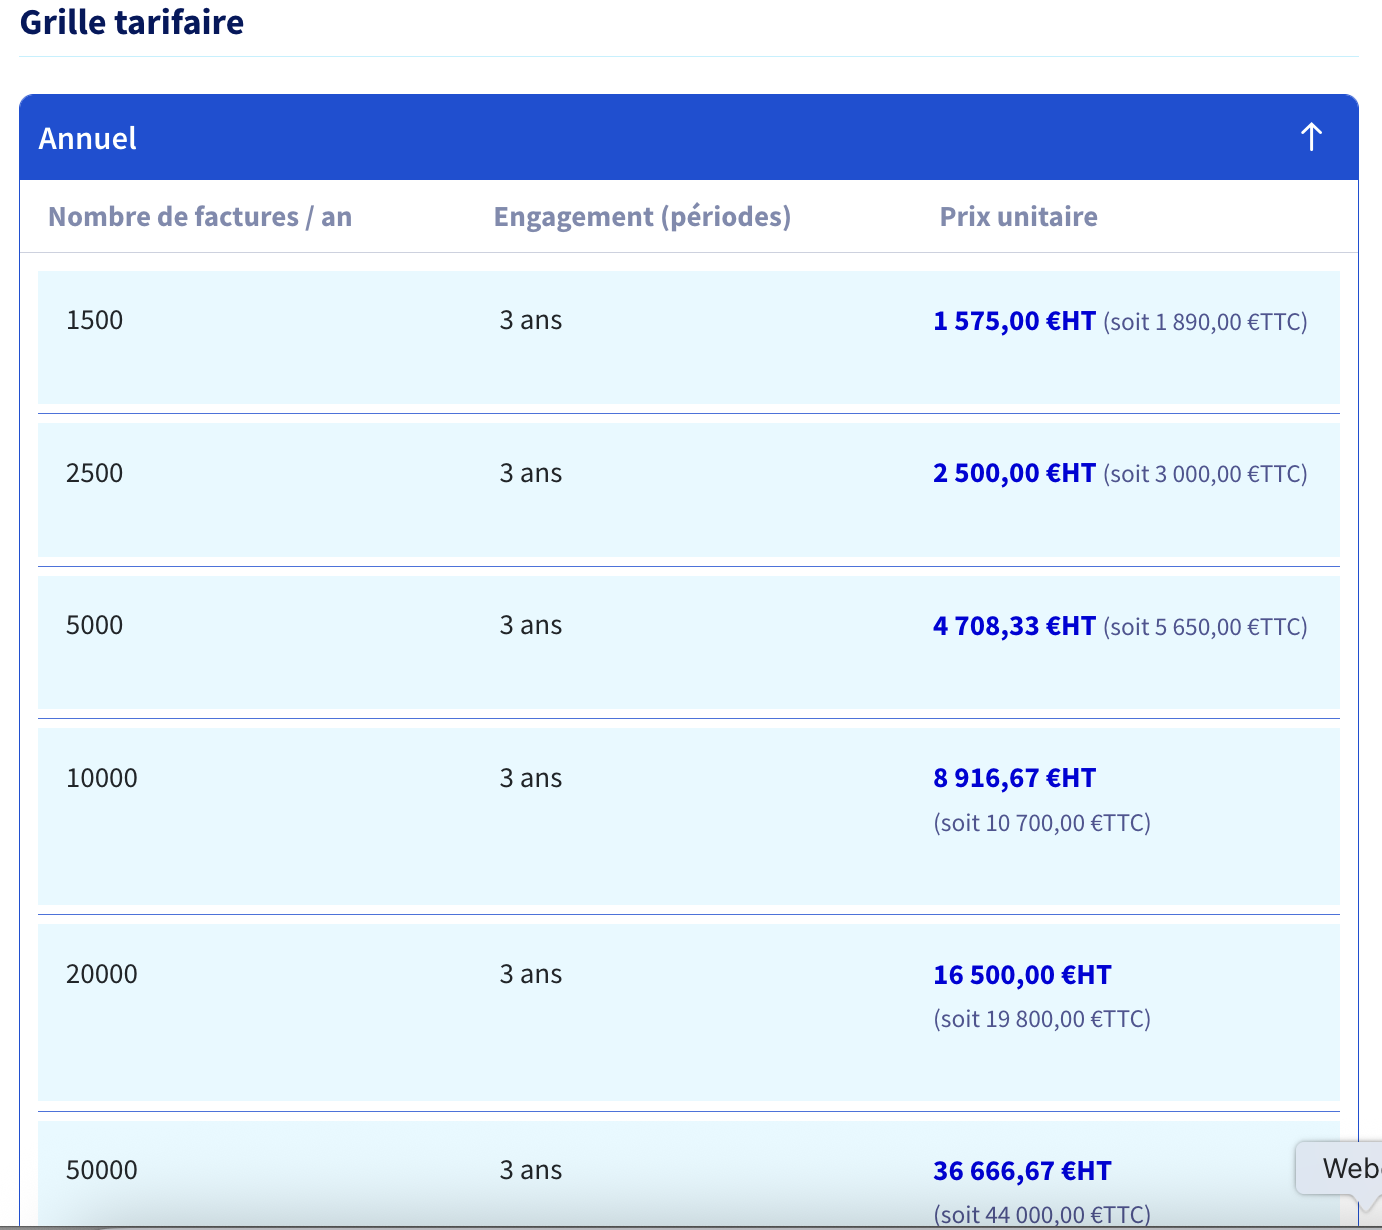1382x1230 pixels.
Task: Select the 10000 invoices per year row
Action: click(x=689, y=817)
